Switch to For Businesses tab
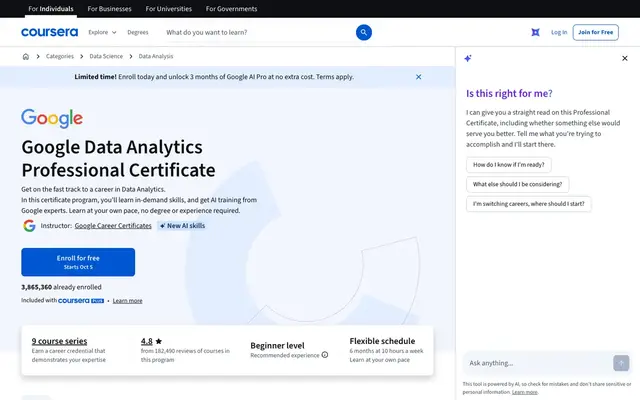Viewport: 640px width, 400px height. pyautogui.click(x=109, y=9)
